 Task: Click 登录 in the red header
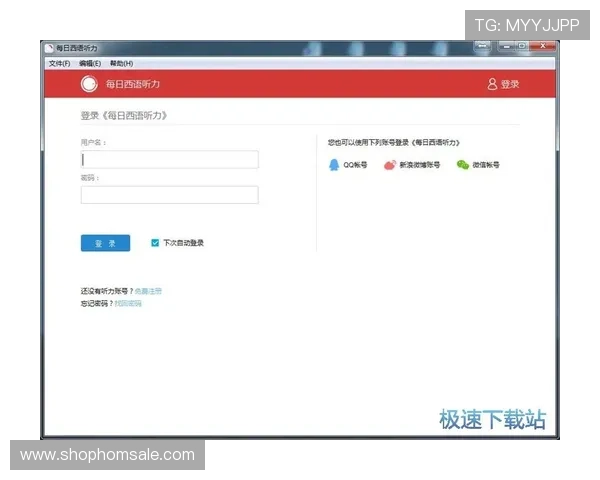click(510, 84)
